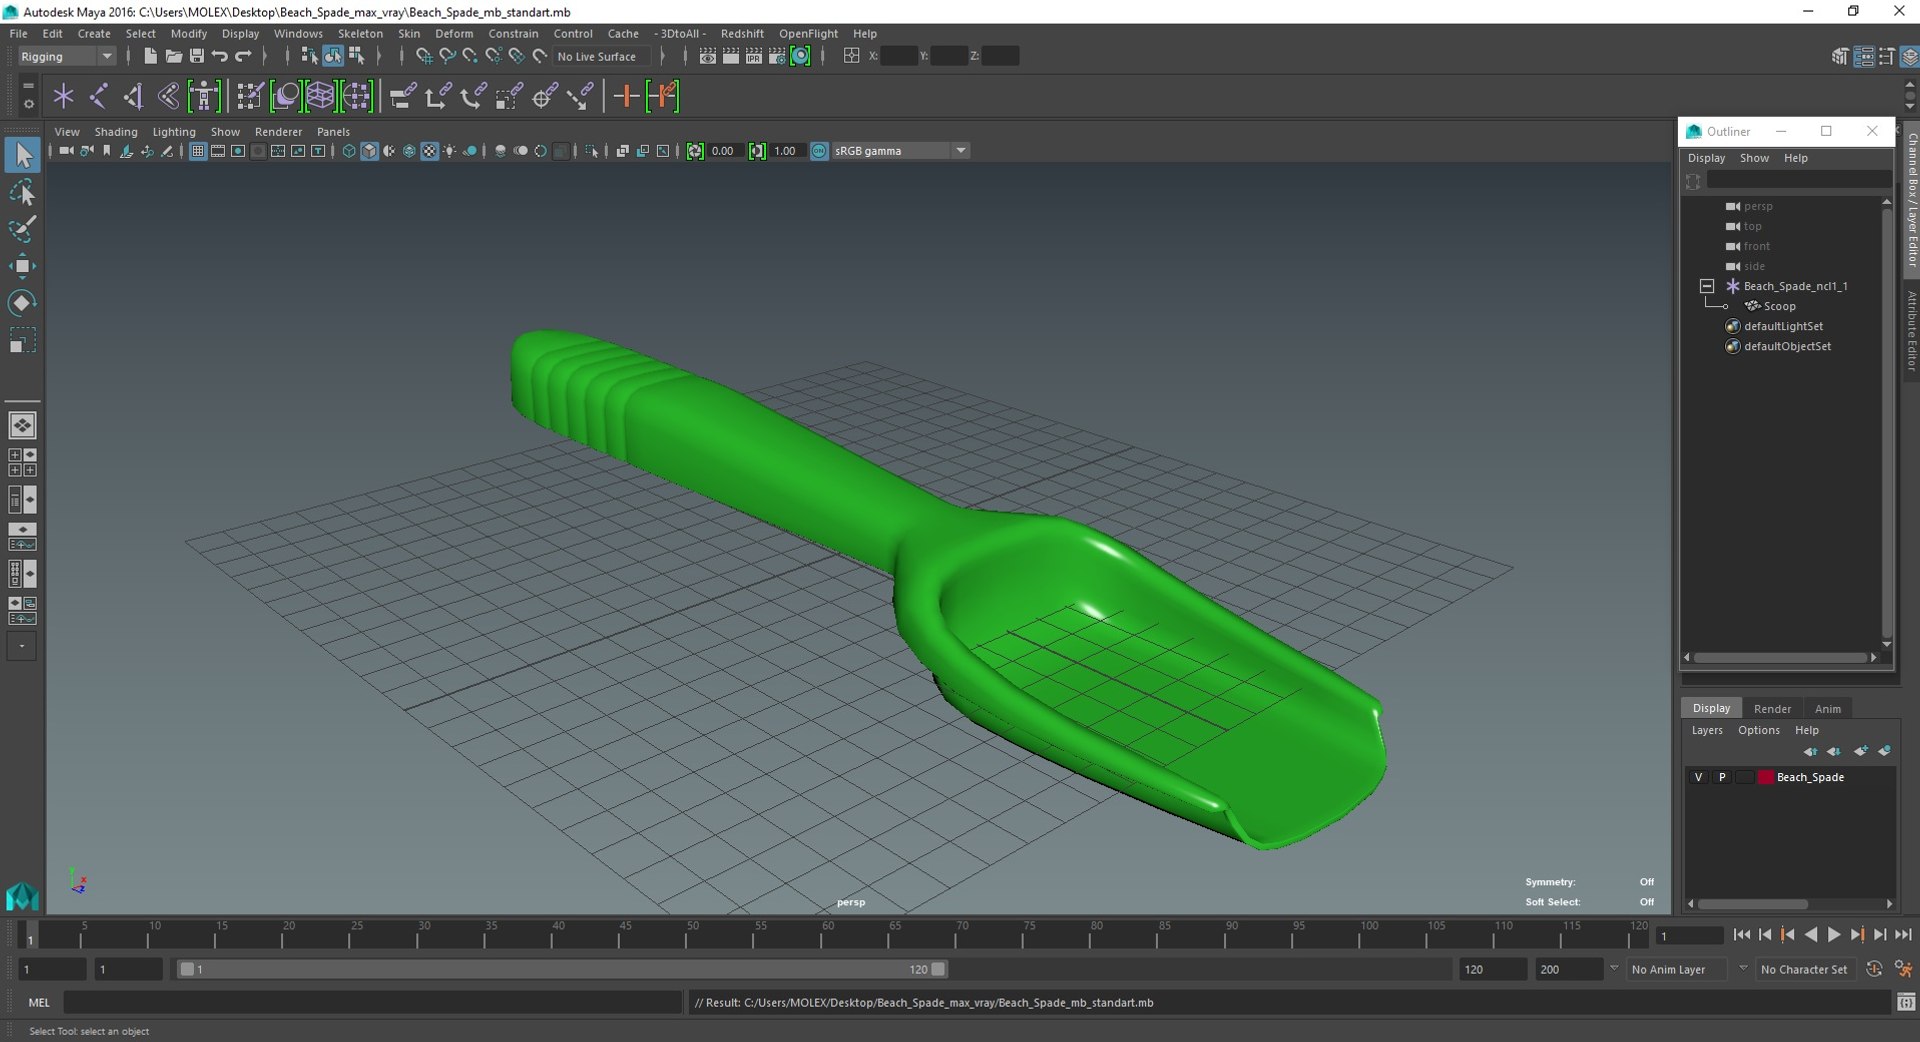
Task: Toggle auto keyframe icon
Action: [1874, 969]
